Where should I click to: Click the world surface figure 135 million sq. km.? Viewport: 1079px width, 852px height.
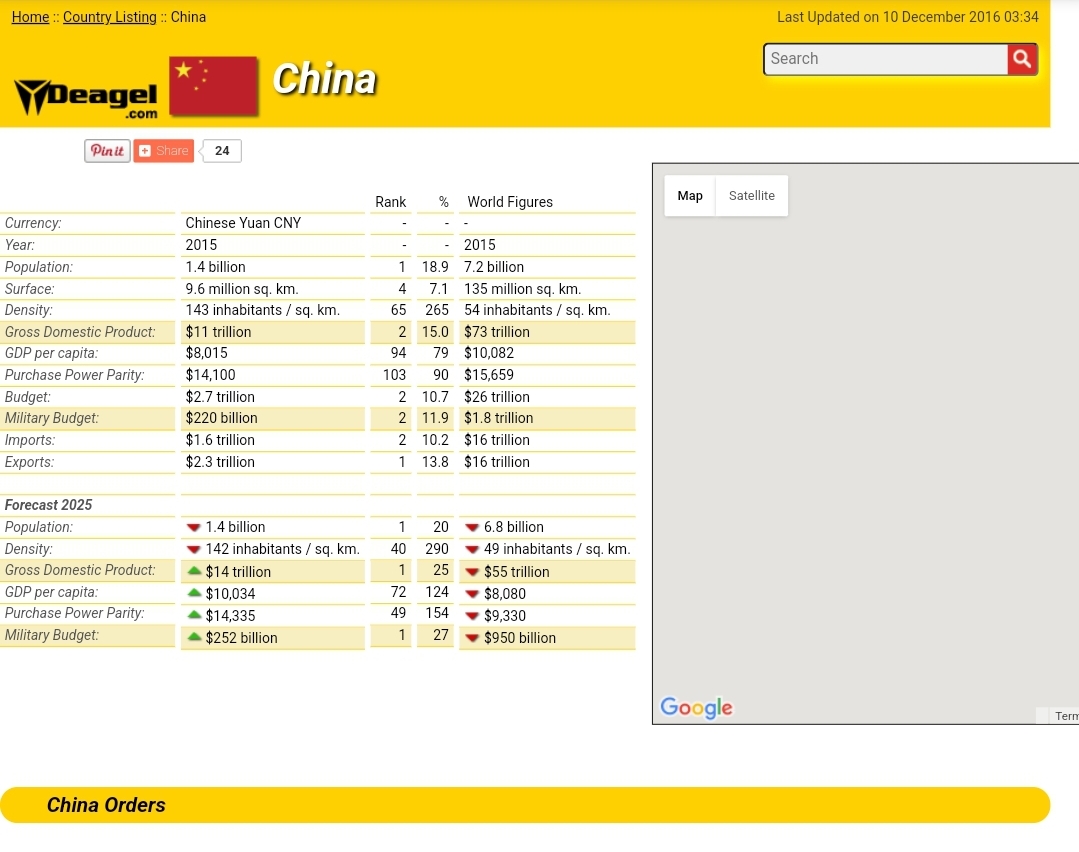point(522,289)
